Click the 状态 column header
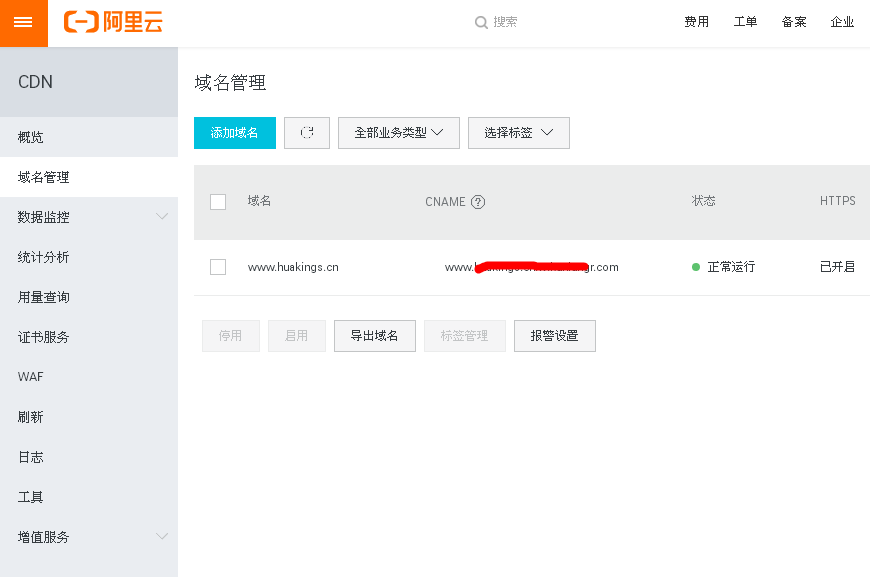The image size is (870, 577). coord(704,201)
